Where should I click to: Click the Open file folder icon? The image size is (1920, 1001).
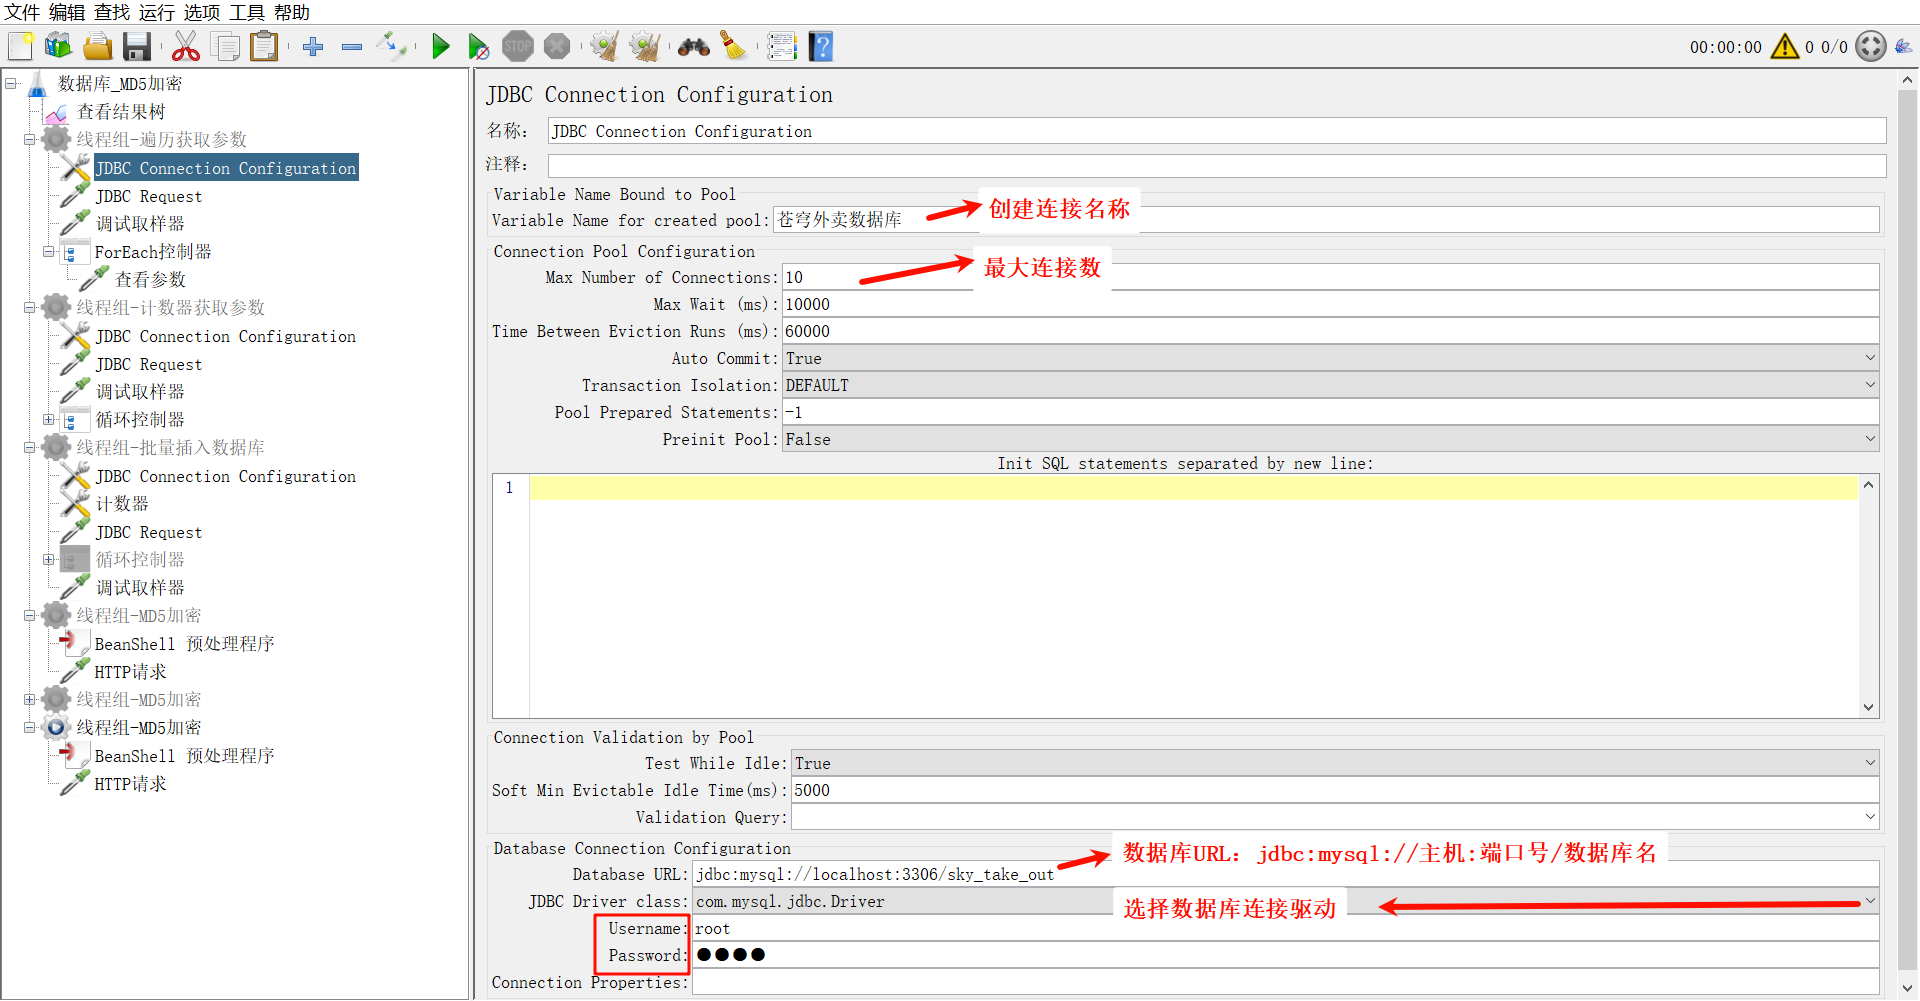(97, 46)
